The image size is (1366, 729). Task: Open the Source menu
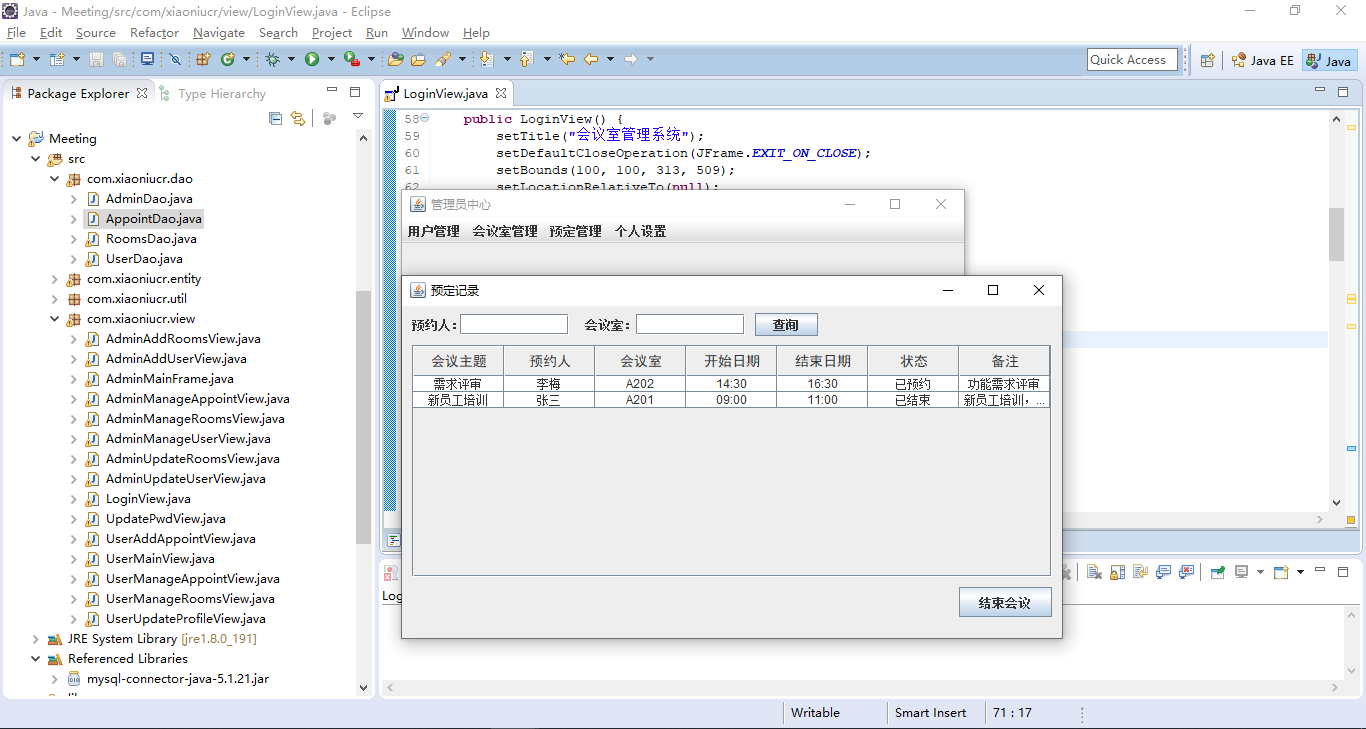(x=96, y=33)
